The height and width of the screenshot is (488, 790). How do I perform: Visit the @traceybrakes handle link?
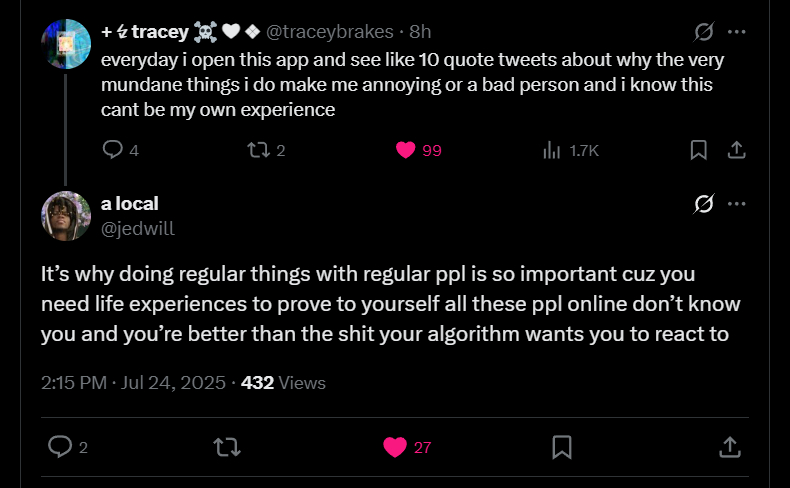tap(325, 32)
